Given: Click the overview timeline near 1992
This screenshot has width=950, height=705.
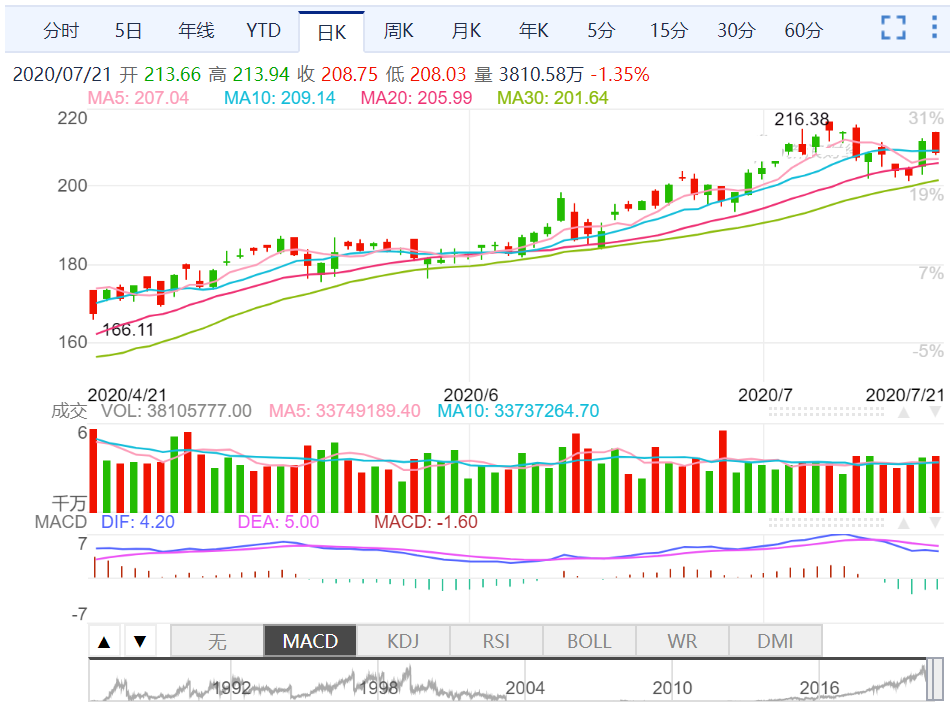Looking at the screenshot, I should point(231,688).
